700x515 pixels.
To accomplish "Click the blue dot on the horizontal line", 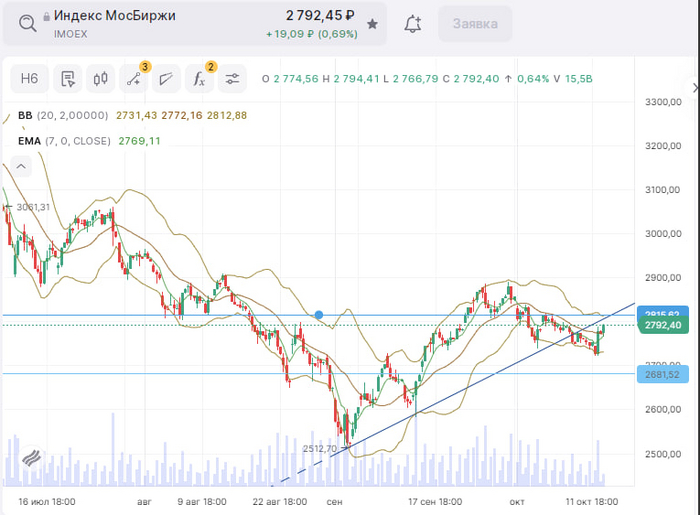I will click(319, 315).
